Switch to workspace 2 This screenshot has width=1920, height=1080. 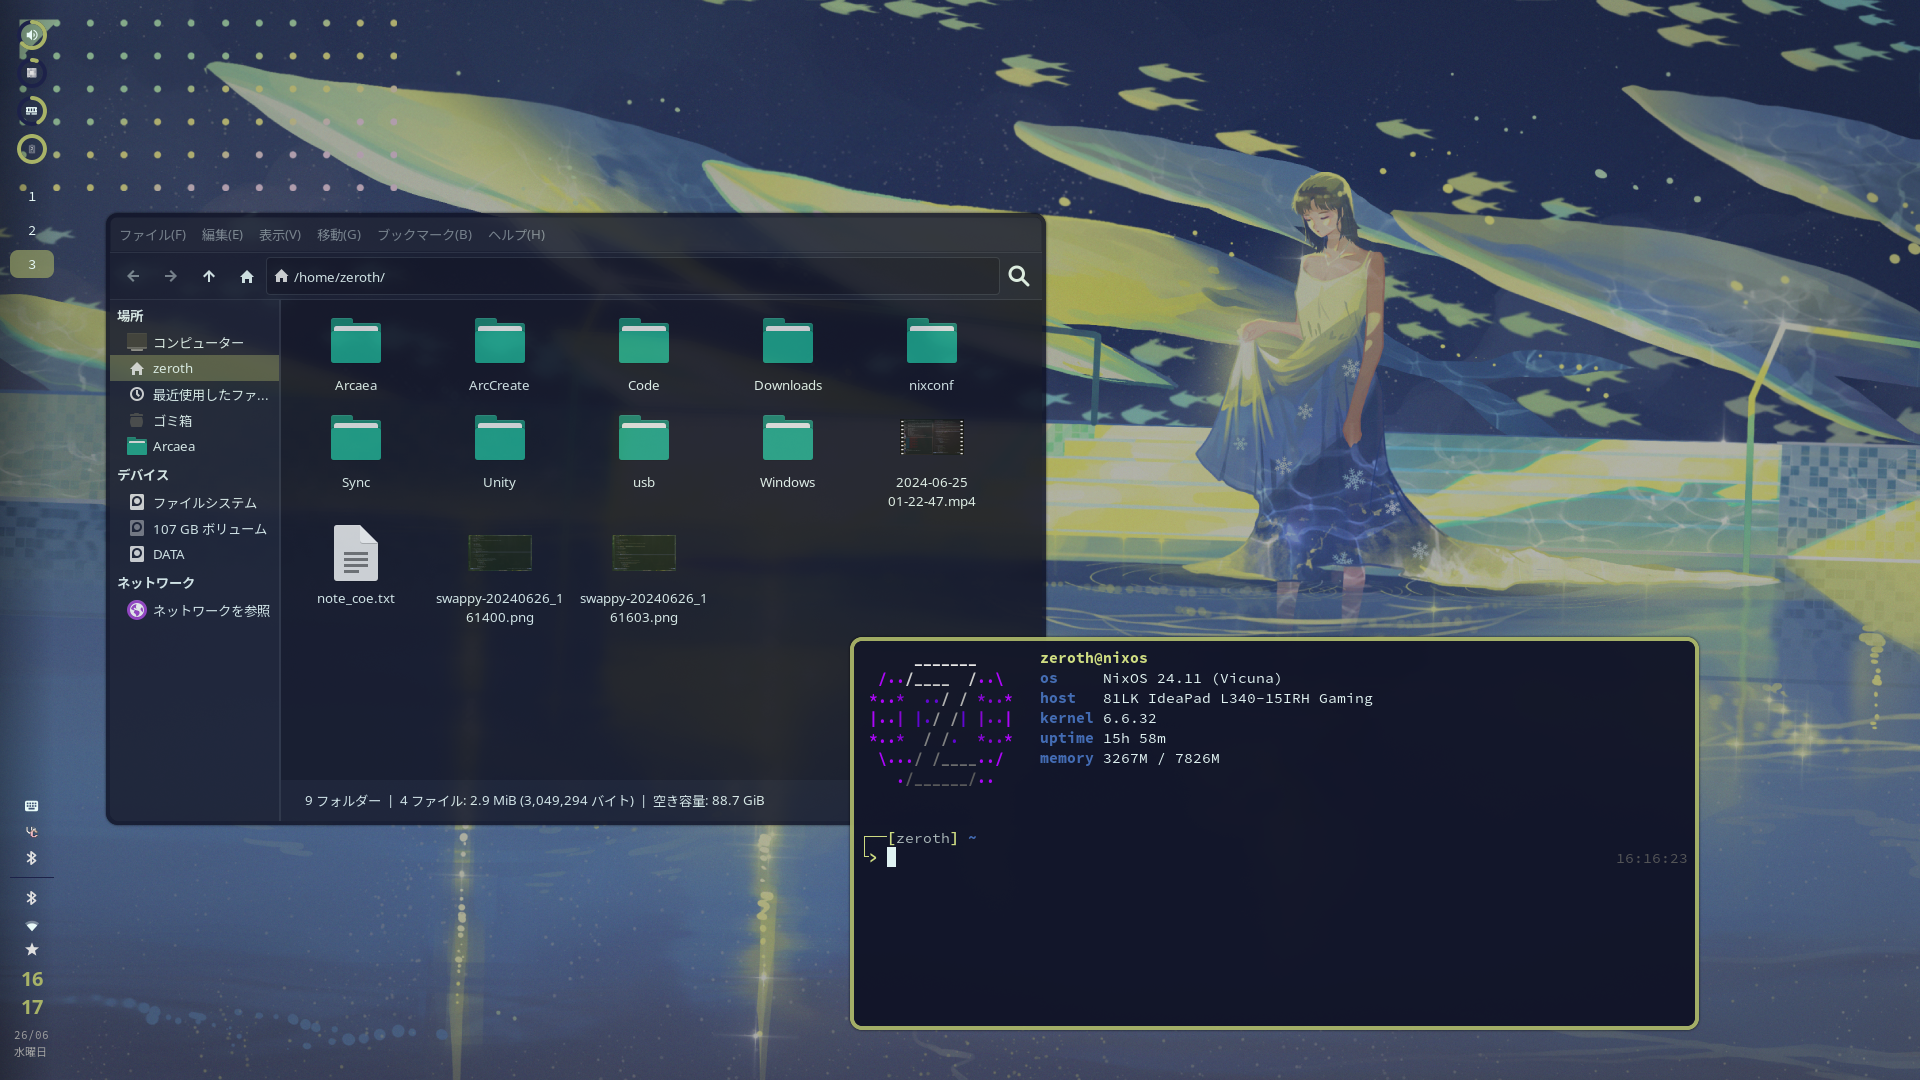(32, 231)
